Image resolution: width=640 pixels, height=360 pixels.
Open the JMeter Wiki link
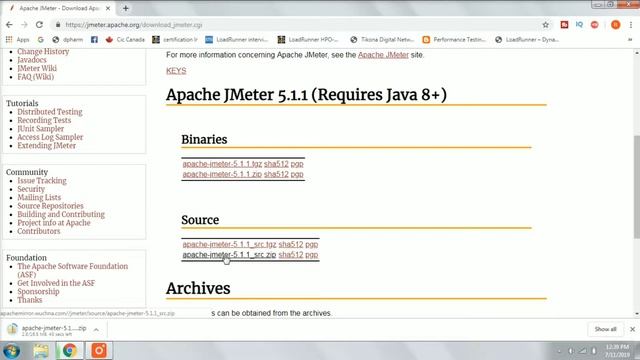(x=37, y=69)
